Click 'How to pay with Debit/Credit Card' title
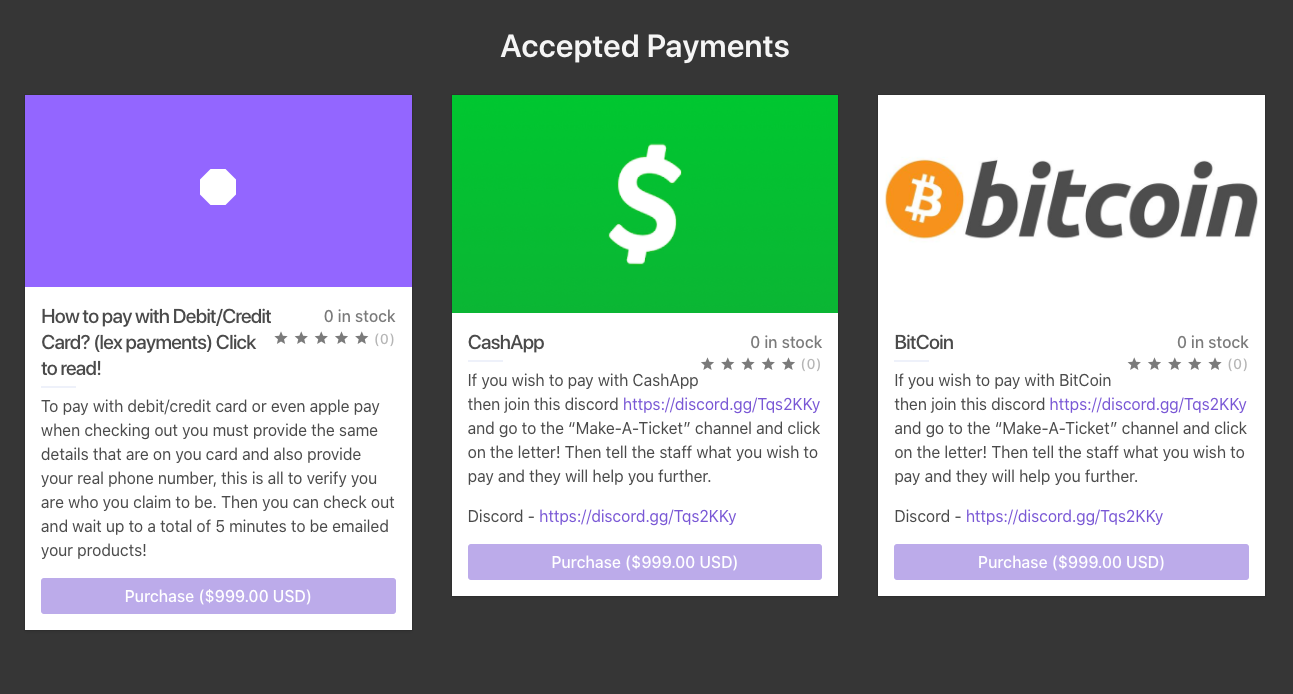 coord(156,342)
